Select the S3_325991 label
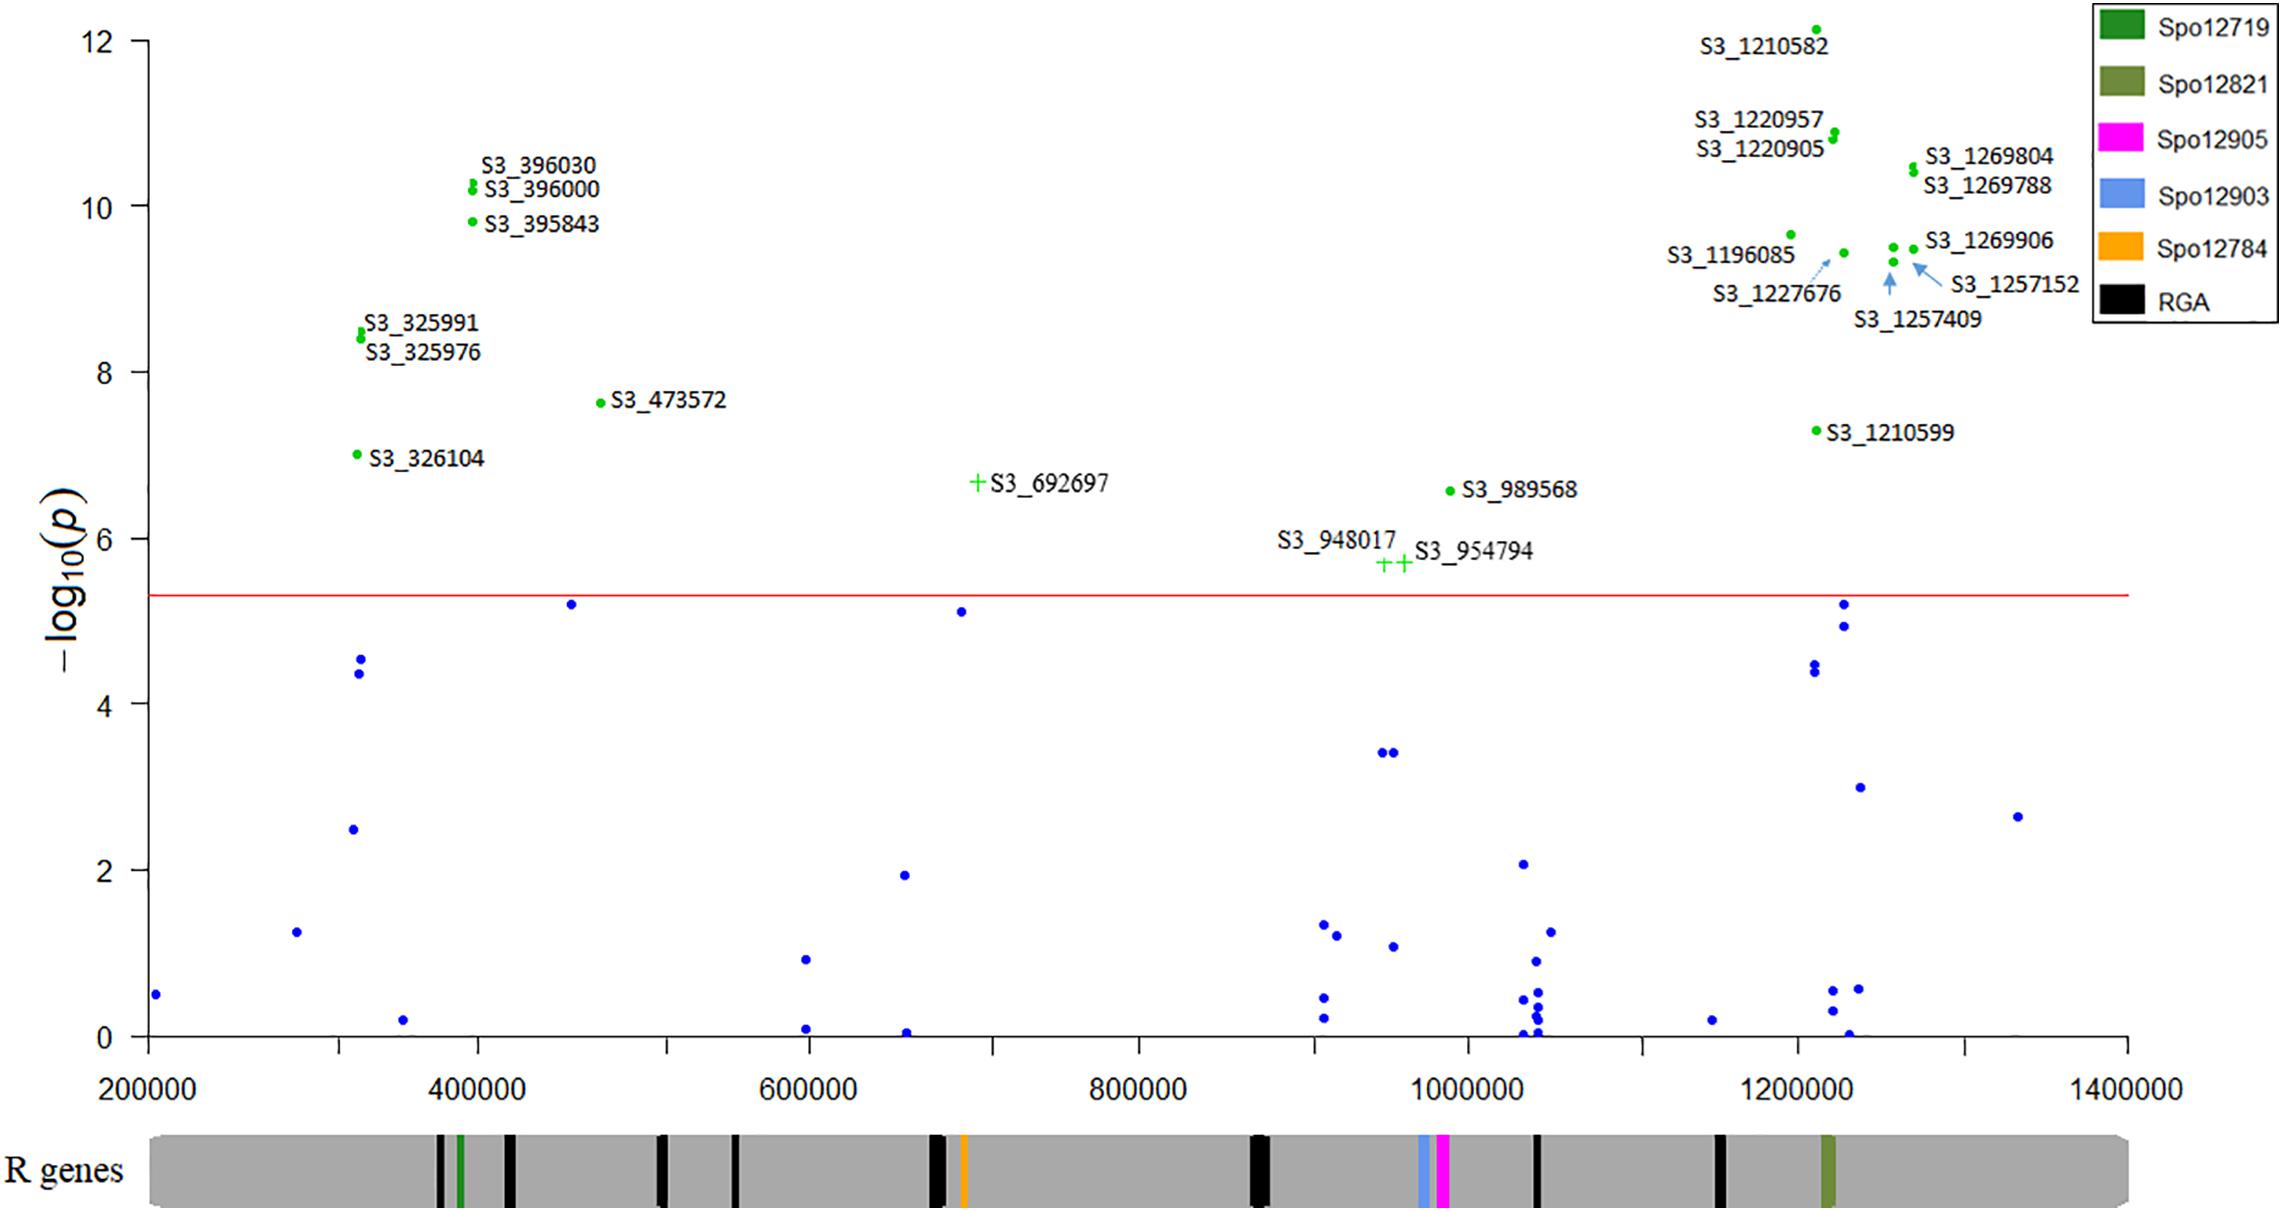2282x1211 pixels. click(x=421, y=323)
